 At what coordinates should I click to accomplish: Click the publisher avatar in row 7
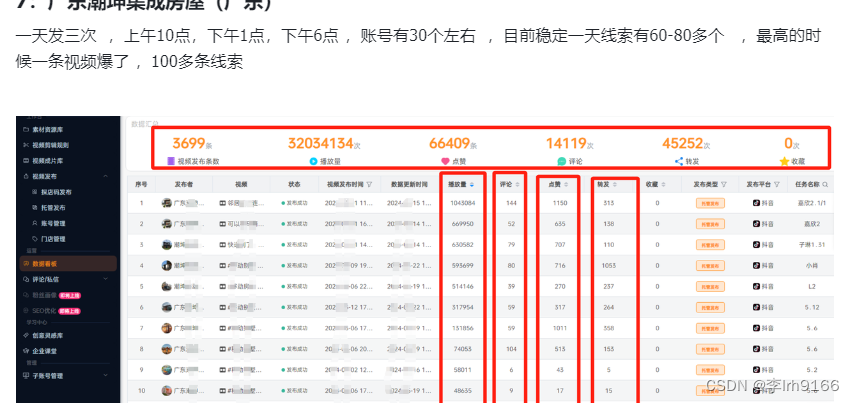click(x=167, y=328)
